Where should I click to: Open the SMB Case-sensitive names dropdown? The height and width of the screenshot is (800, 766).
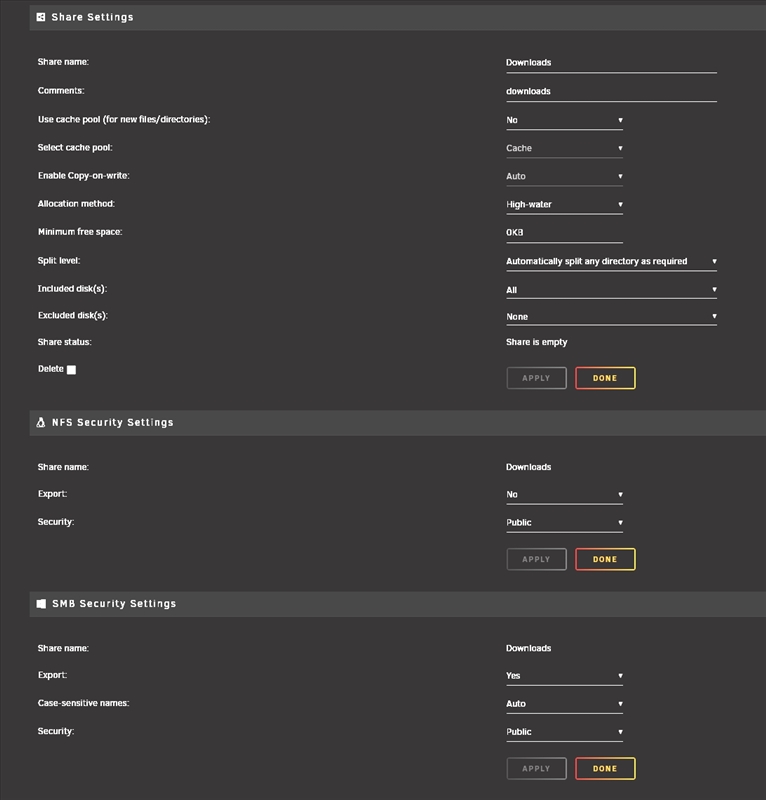(x=564, y=703)
